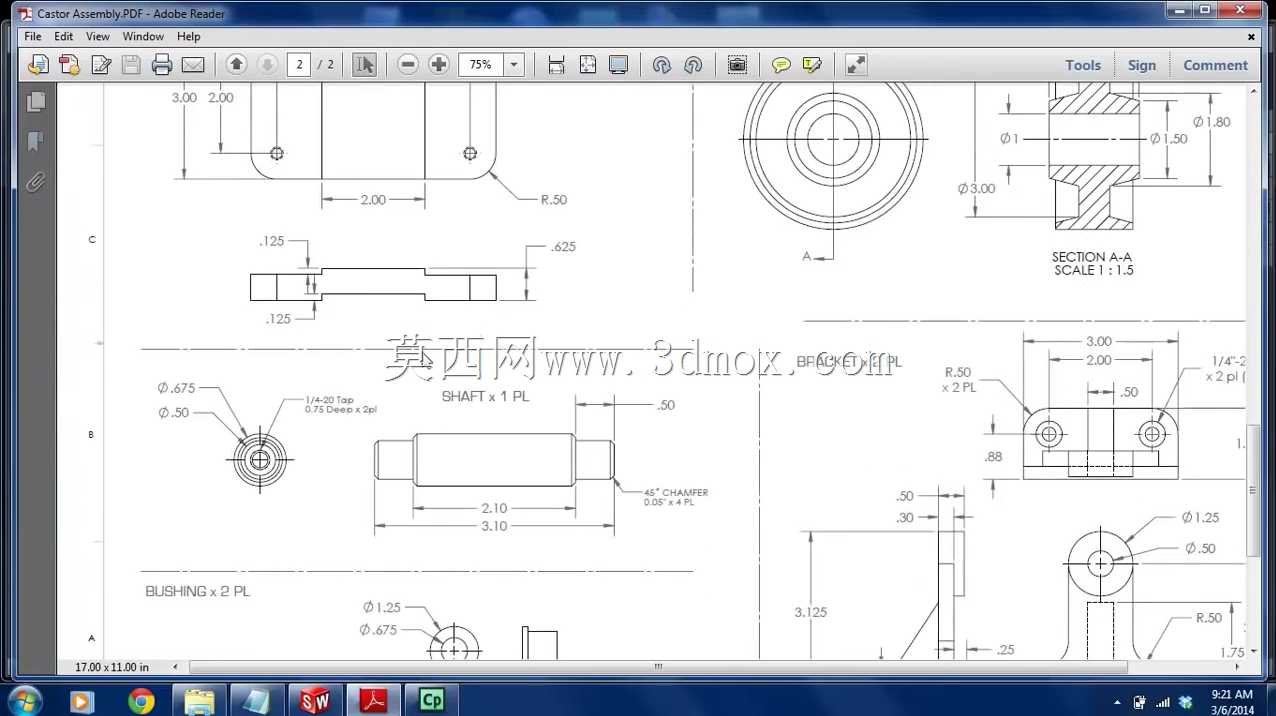Viewport: 1276px width, 716px height.
Task: Open the Windows Start menu
Action: click(x=23, y=701)
